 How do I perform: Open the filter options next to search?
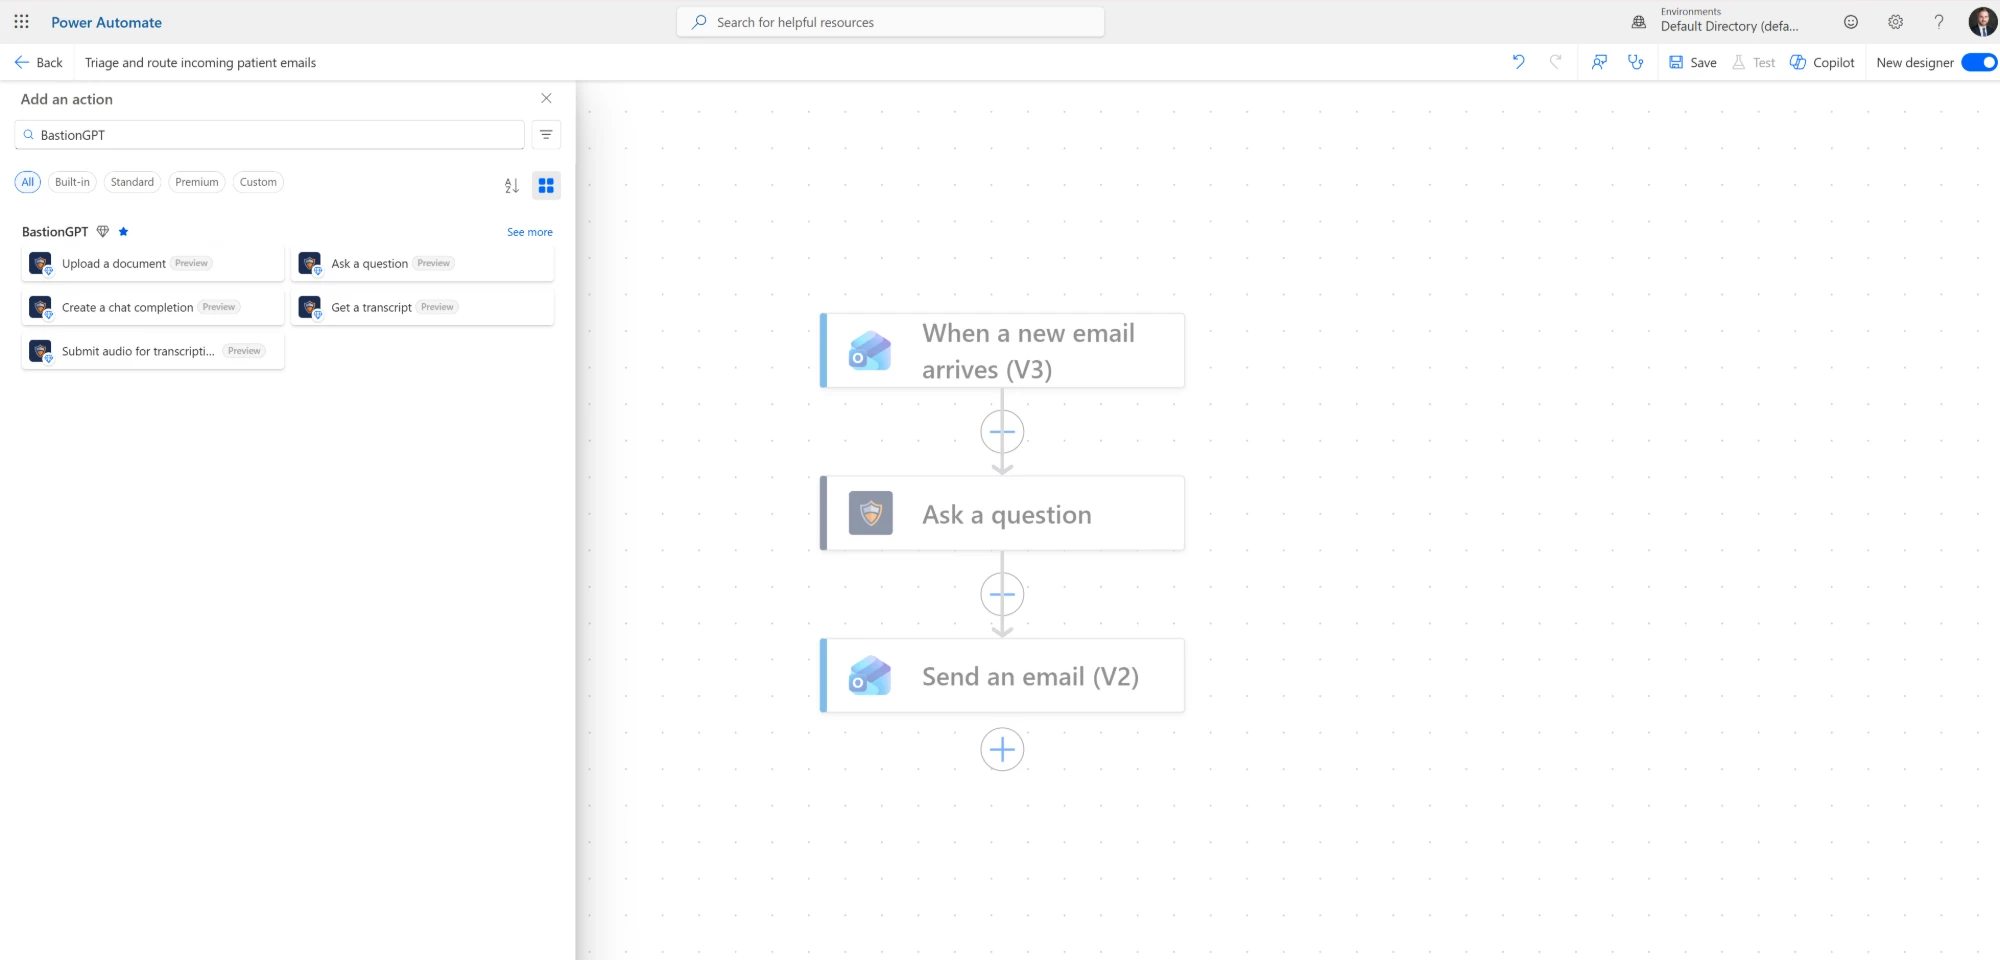546,135
